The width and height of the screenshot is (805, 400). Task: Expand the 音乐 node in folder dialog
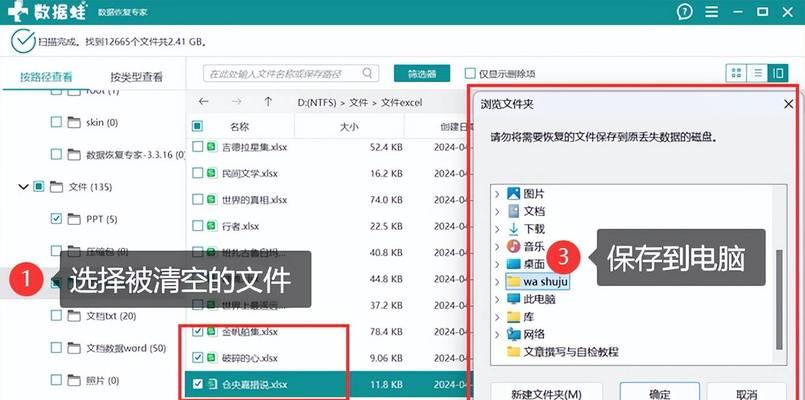pyautogui.click(x=497, y=246)
